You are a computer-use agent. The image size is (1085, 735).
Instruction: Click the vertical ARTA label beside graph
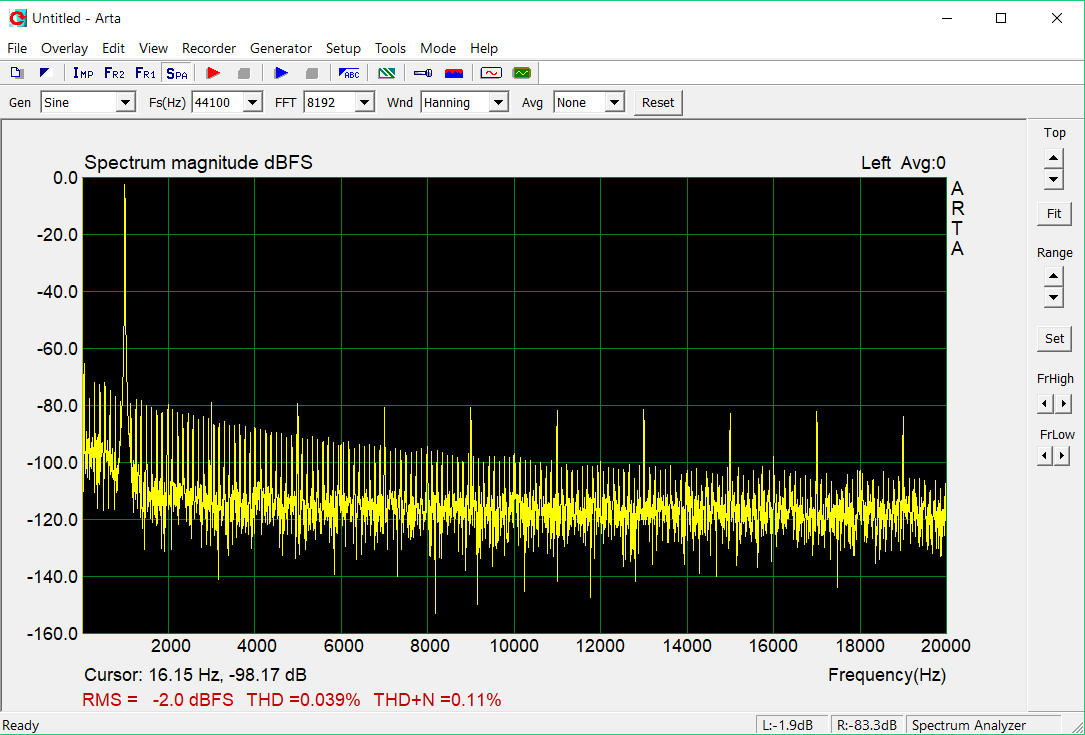957,218
